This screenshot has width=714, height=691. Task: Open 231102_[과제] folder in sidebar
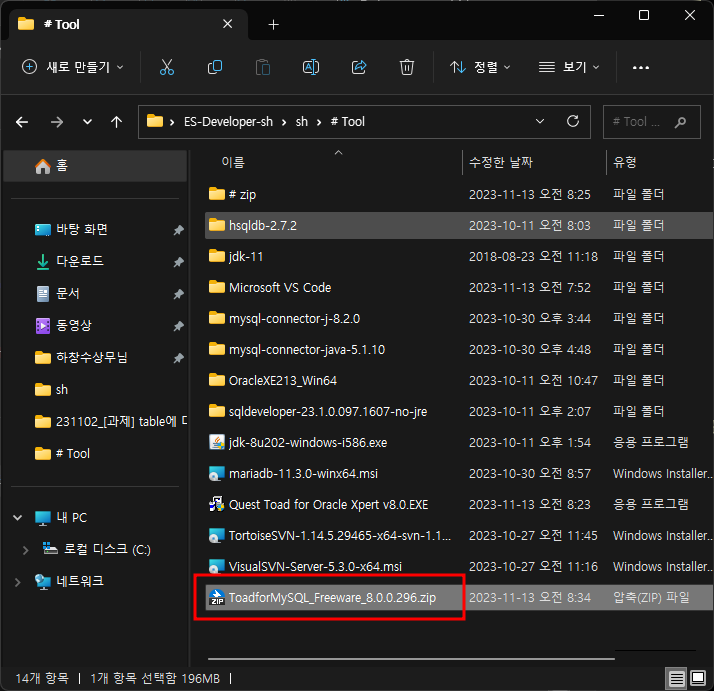coord(111,421)
